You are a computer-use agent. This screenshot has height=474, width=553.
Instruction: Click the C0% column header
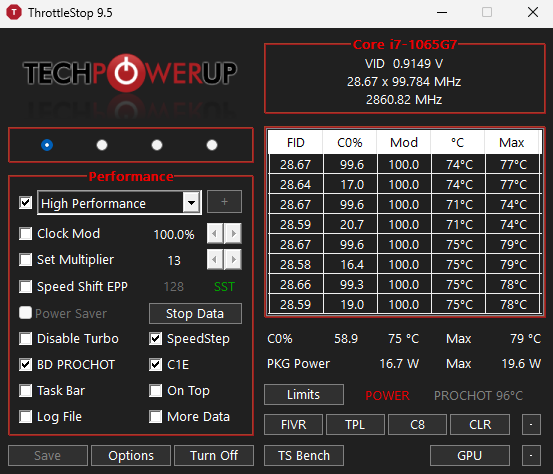350,142
